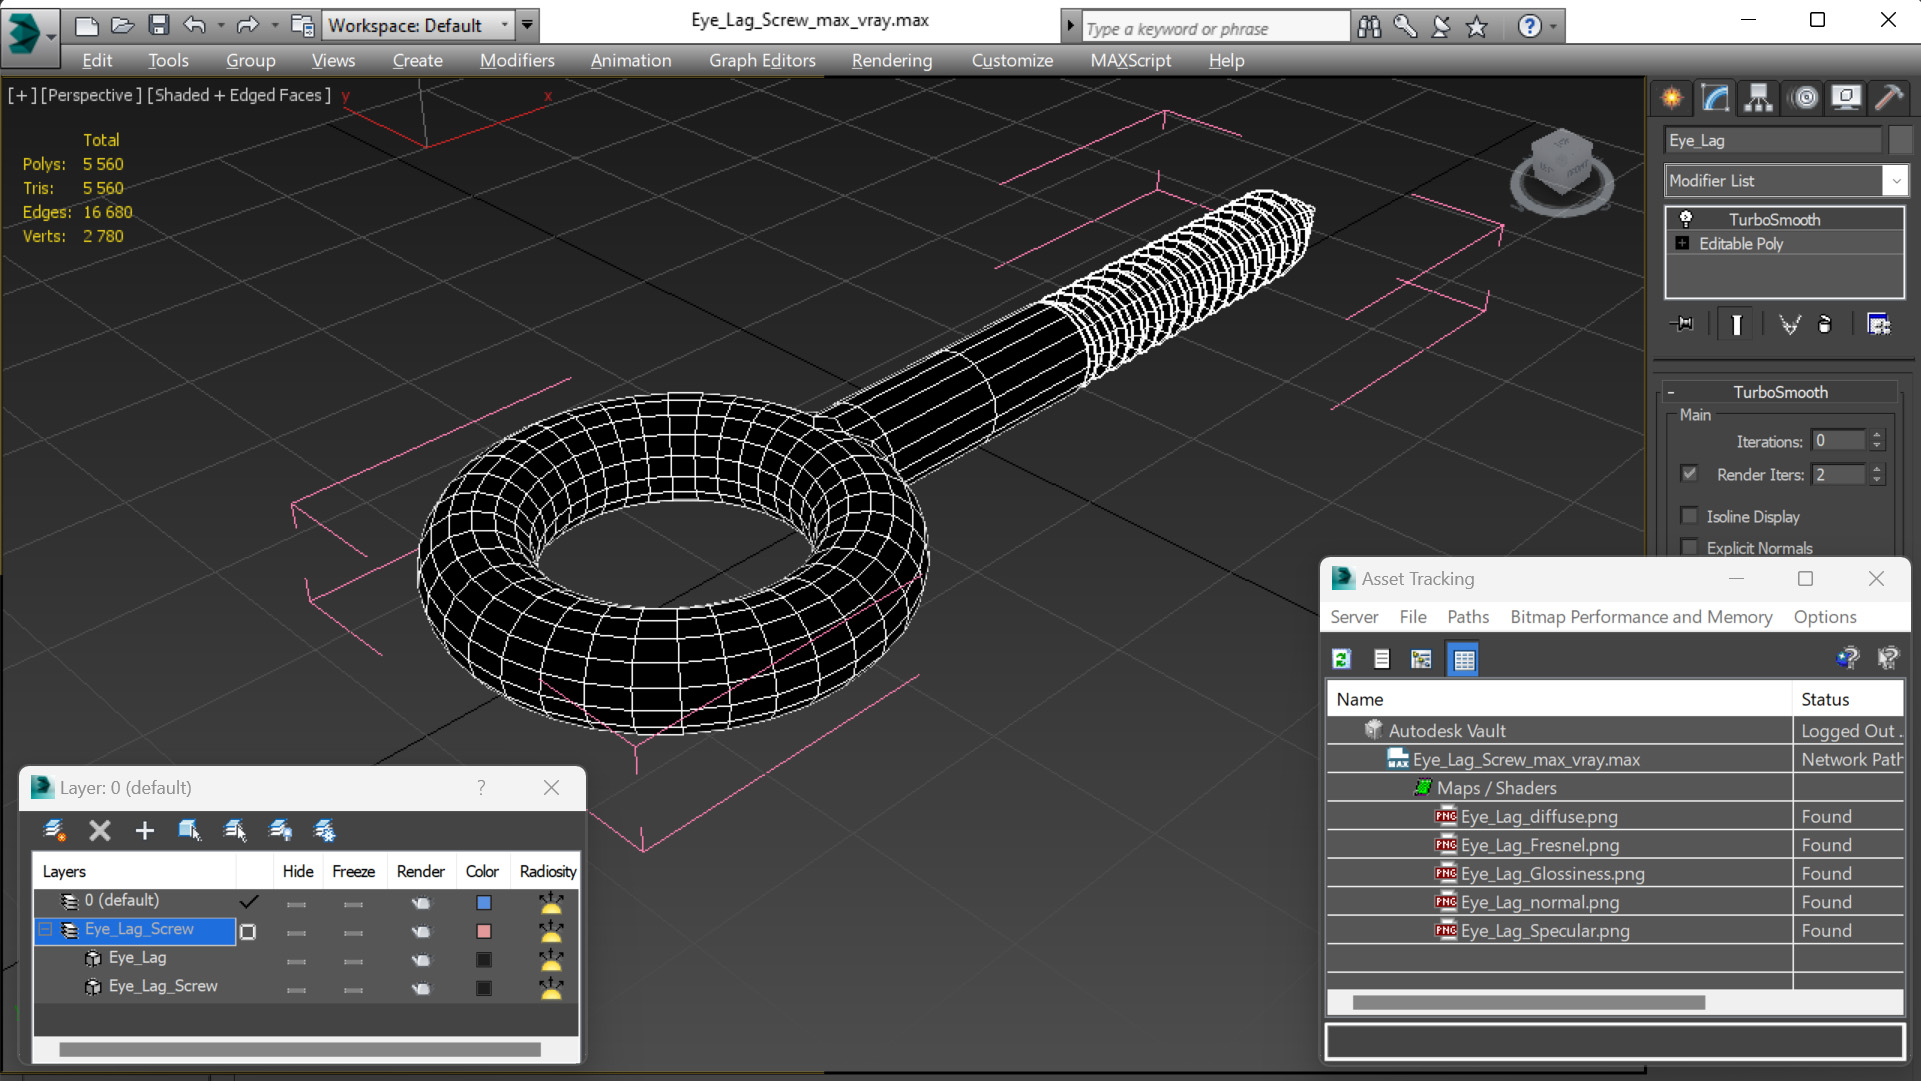The height and width of the screenshot is (1081, 1921).
Task: Open the Rendering menu
Action: [891, 60]
